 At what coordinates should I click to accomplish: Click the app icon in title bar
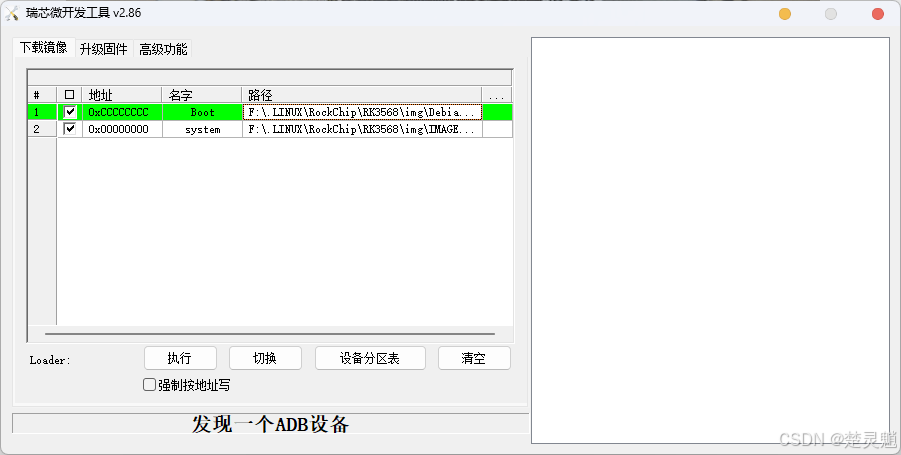coord(12,13)
